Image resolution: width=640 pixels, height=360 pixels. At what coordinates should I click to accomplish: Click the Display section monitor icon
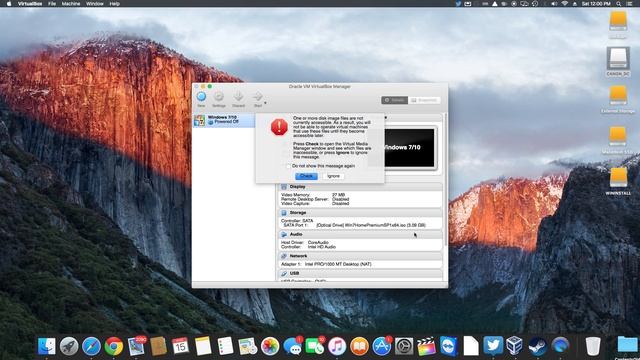click(284, 187)
